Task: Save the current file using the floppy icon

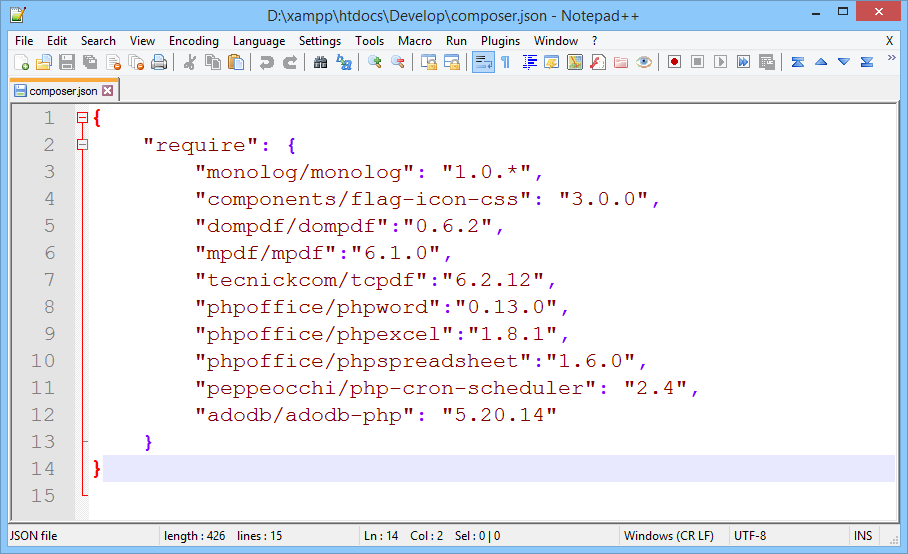Action: coord(67,62)
